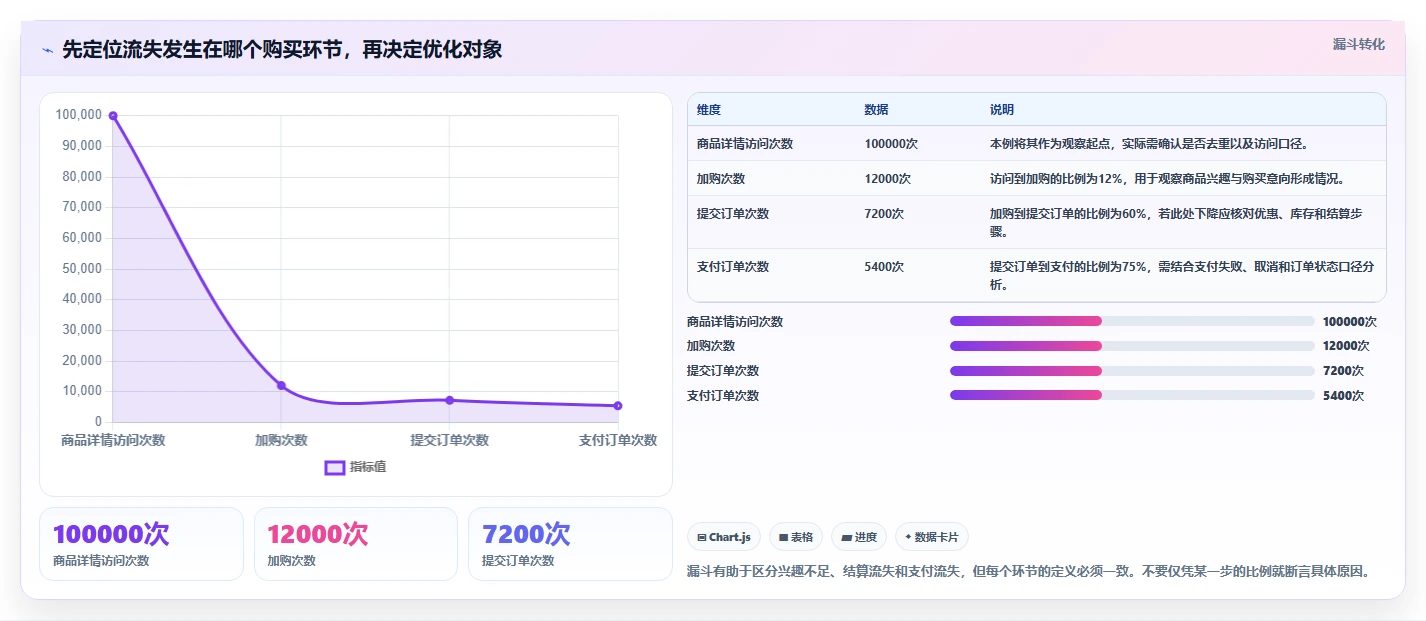The image size is (1426, 621).
Task: Click the description starting 提交订单到支付的比例为75%
Action: point(1182,275)
